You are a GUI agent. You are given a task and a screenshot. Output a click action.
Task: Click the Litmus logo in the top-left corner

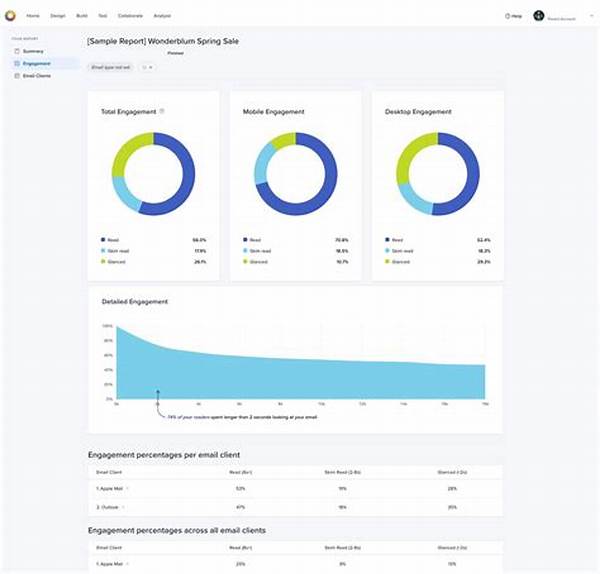coord(10,16)
